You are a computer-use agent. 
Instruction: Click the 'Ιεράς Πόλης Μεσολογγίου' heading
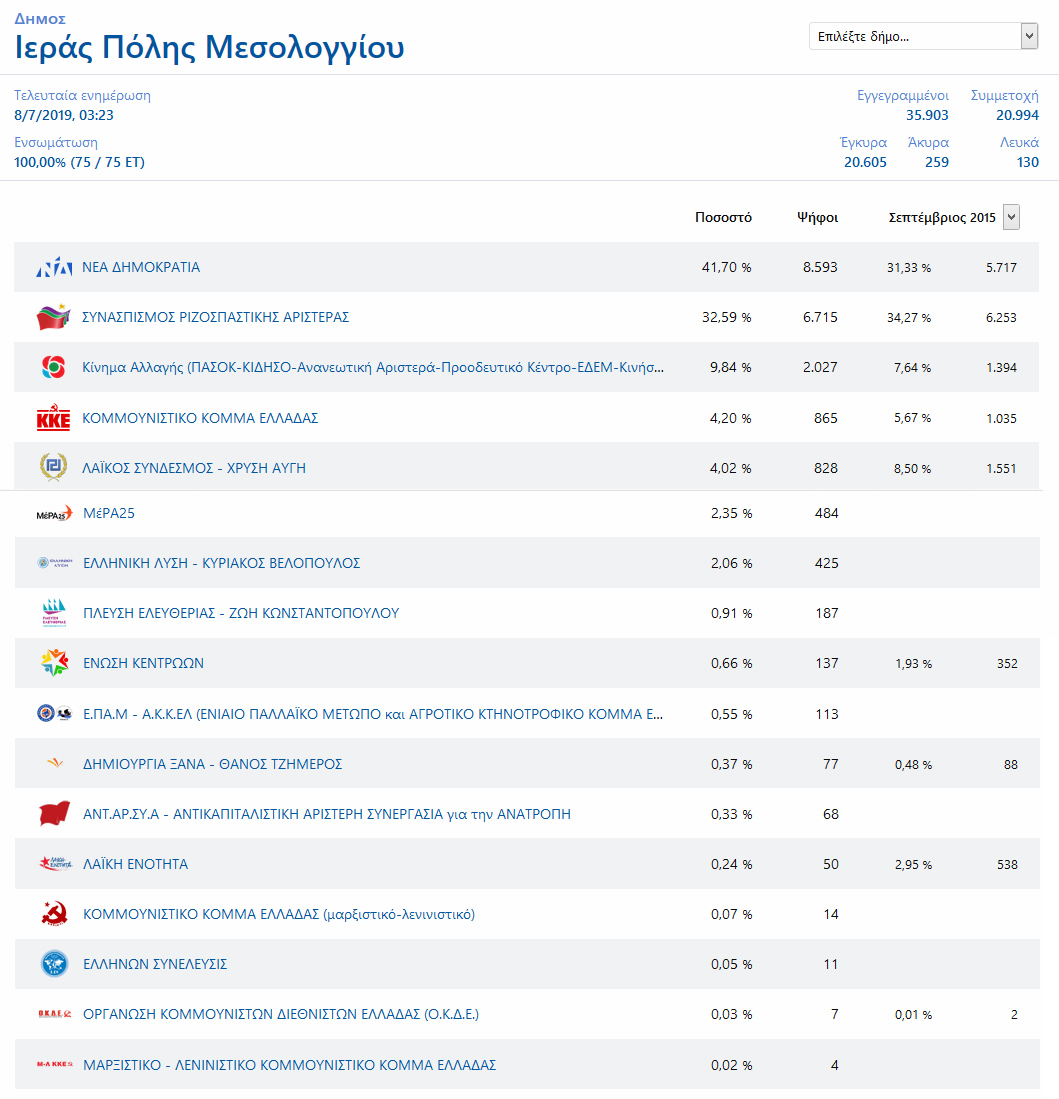tap(209, 48)
